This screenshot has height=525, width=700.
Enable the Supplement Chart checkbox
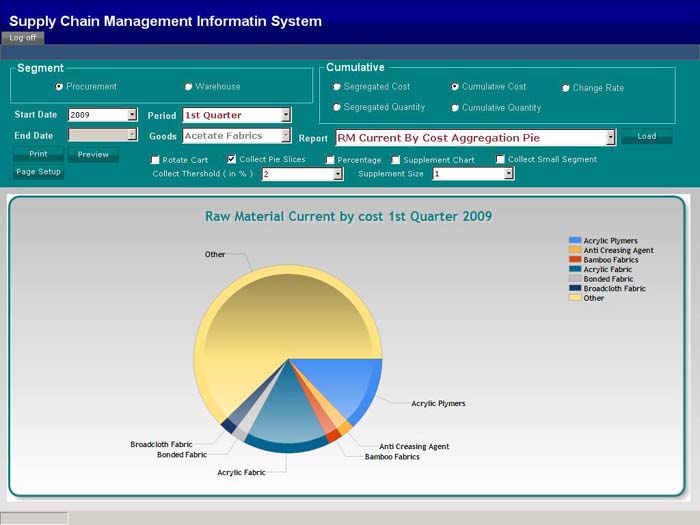coord(396,160)
